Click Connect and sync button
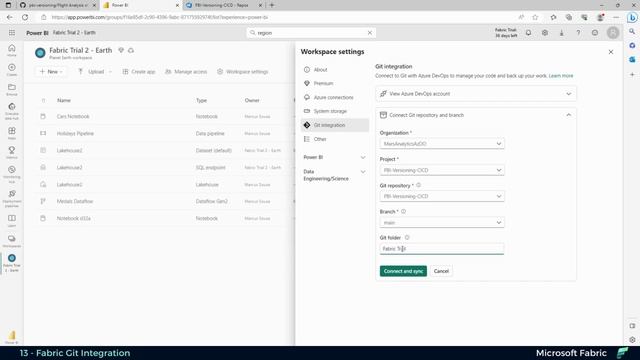This screenshot has height=360, width=640. pyautogui.click(x=403, y=271)
